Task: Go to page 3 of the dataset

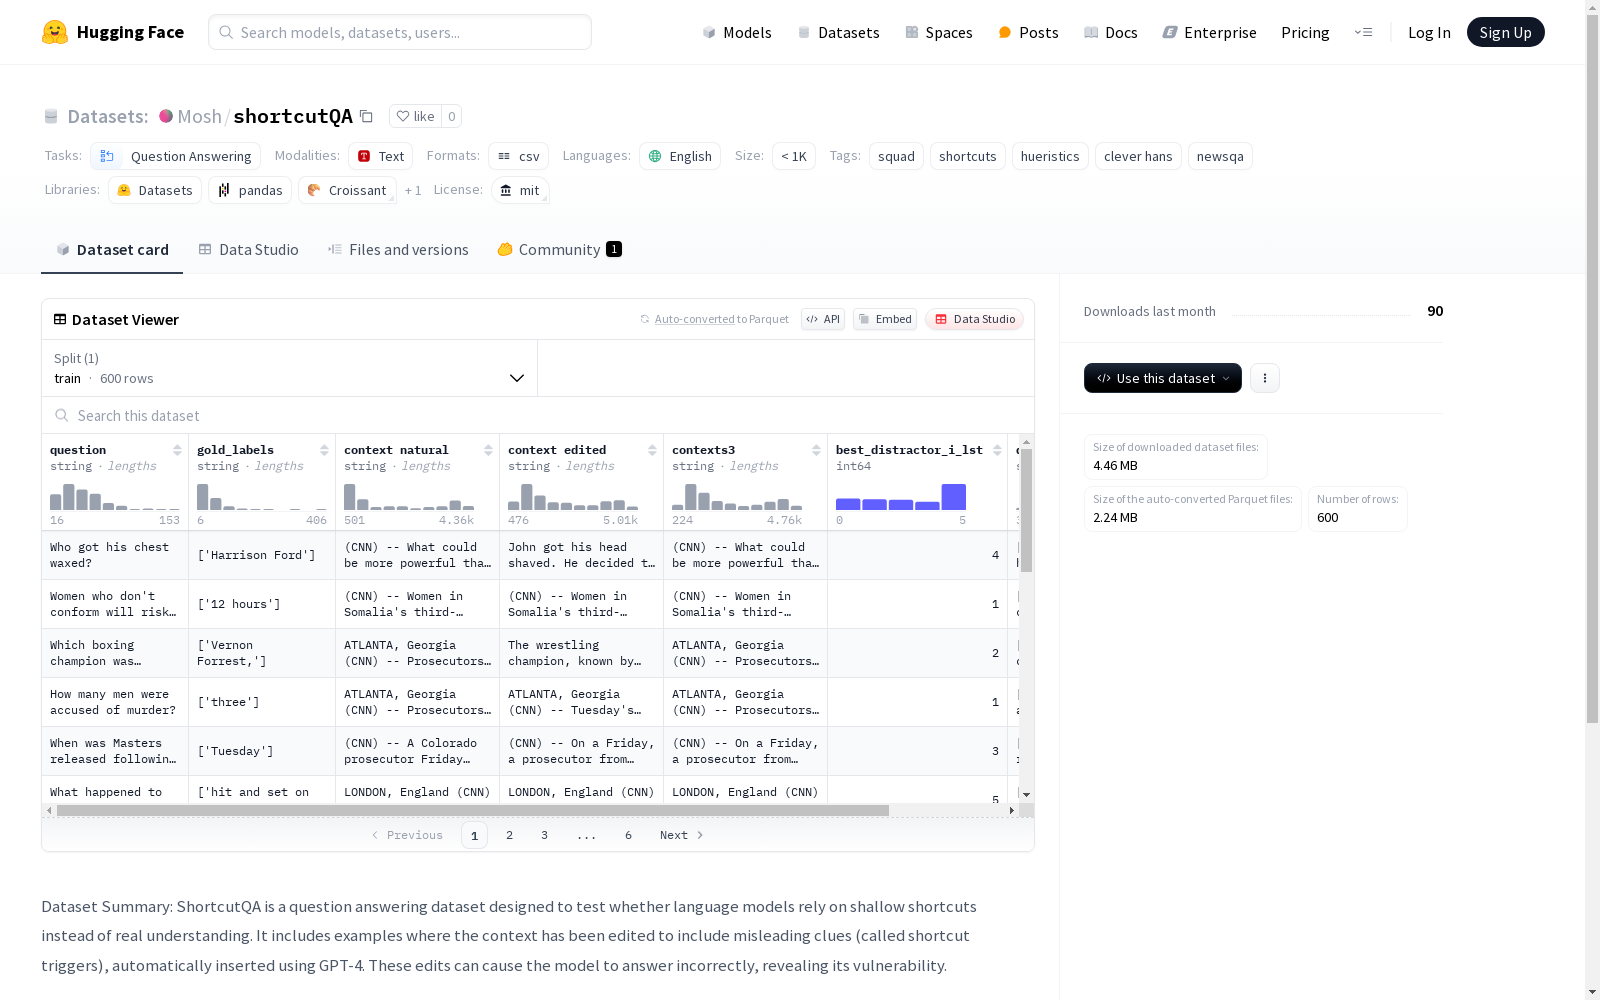Action: point(545,835)
